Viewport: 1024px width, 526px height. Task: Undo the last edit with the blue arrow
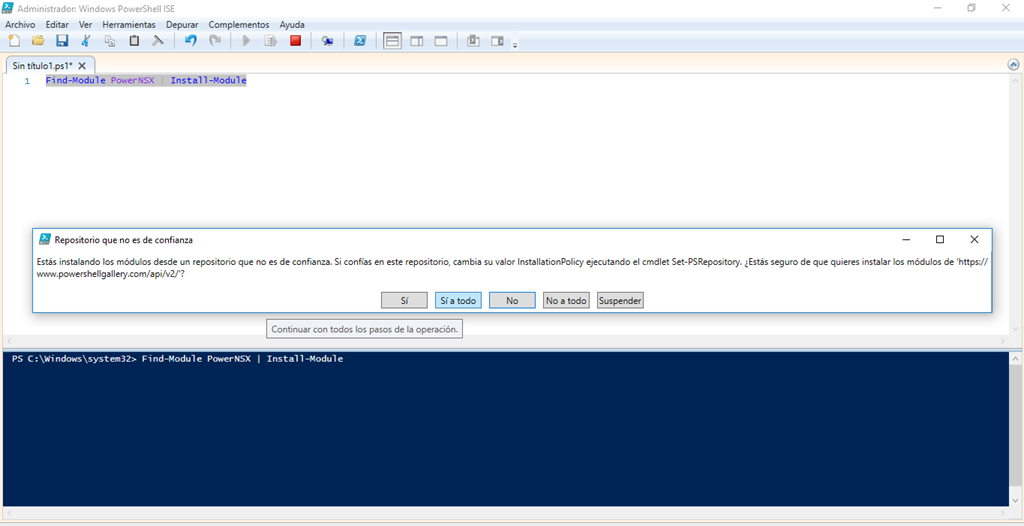[x=191, y=41]
